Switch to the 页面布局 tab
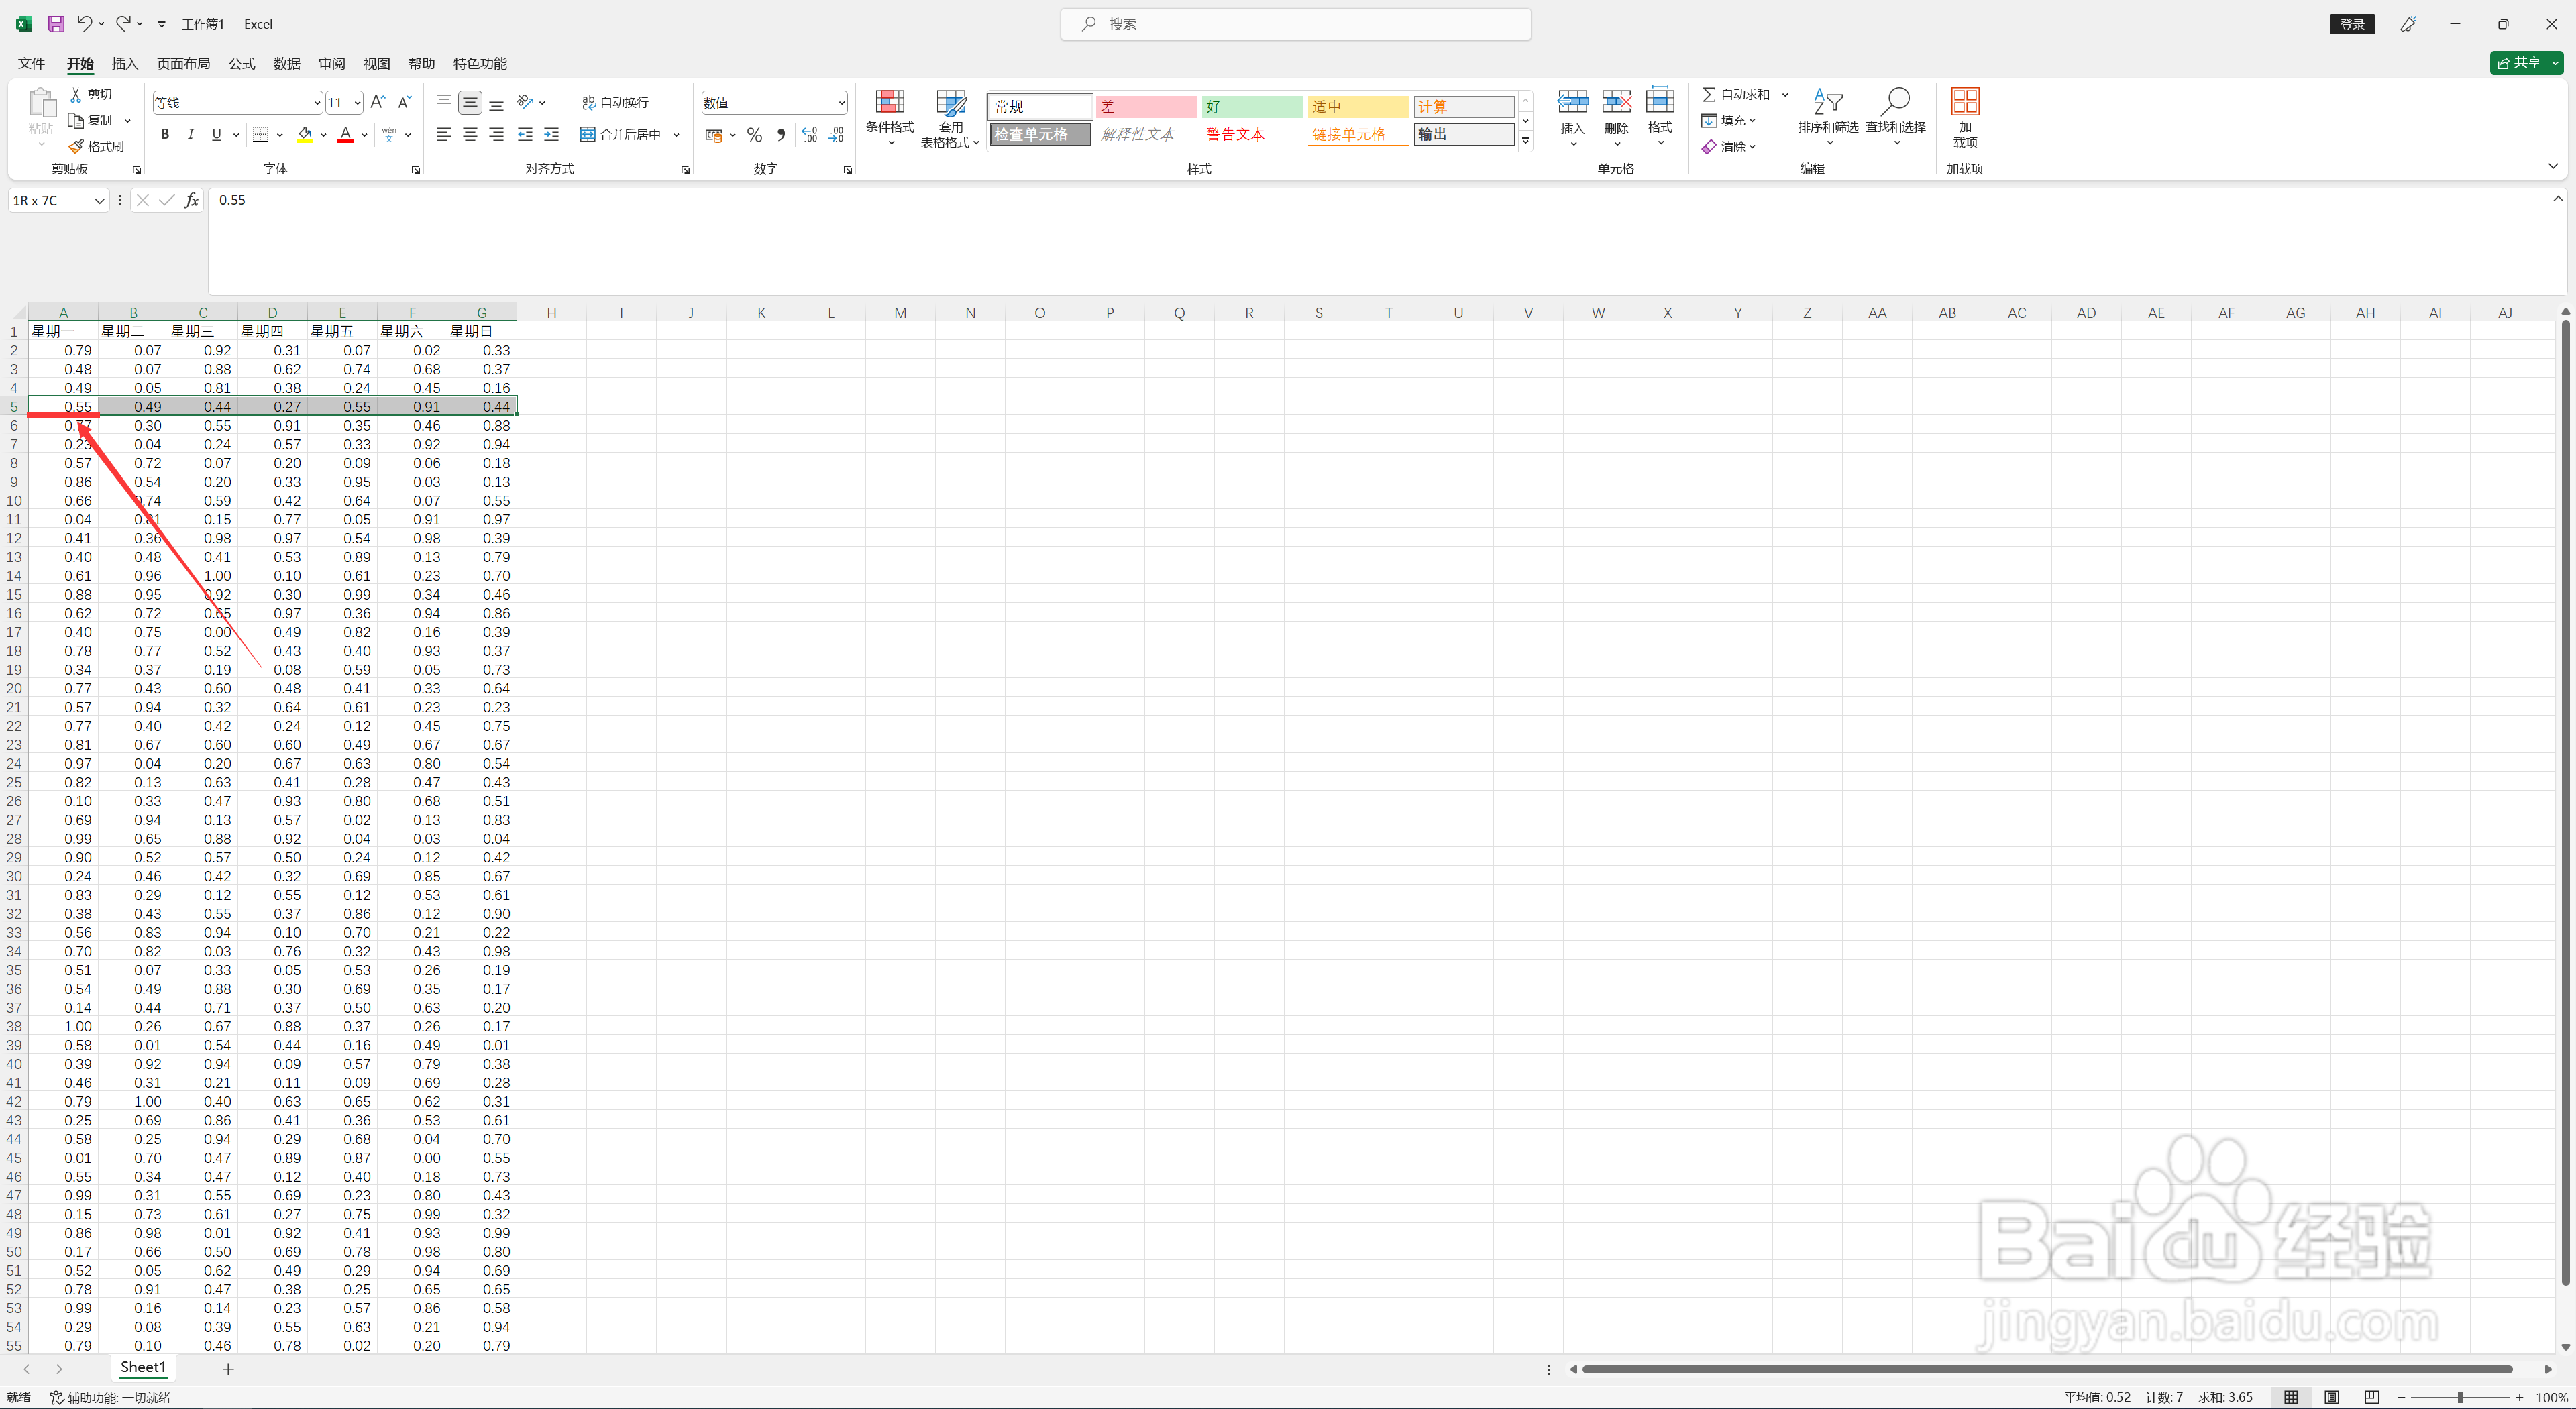2576x1409 pixels. [183, 63]
